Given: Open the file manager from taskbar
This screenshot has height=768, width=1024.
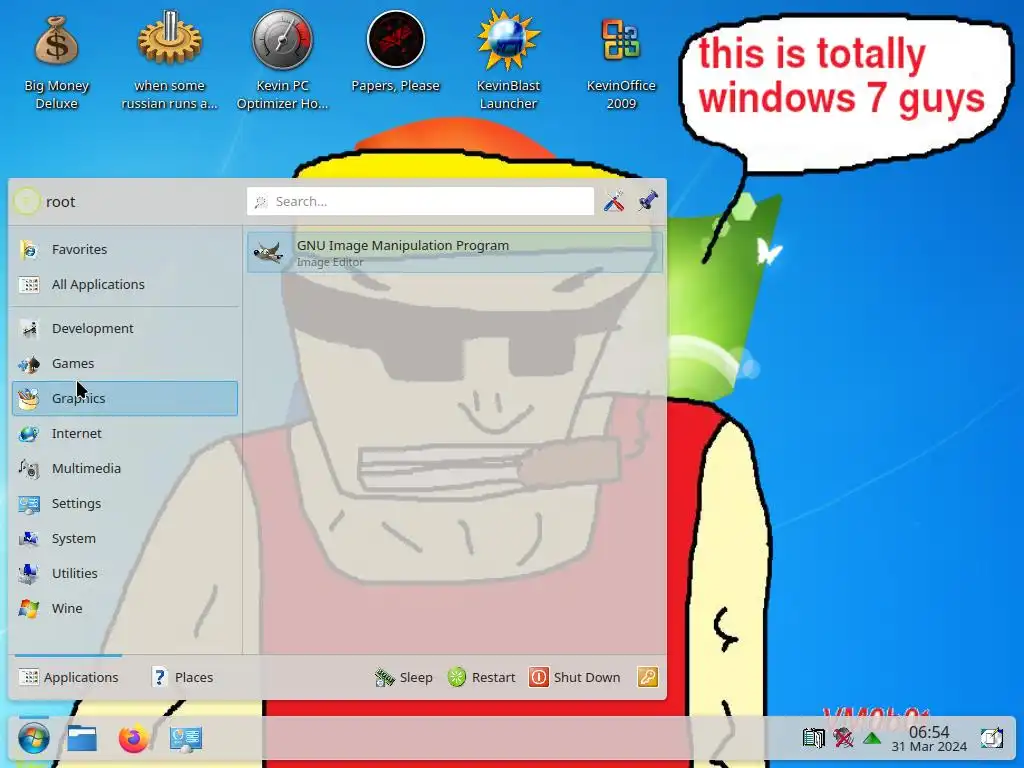Looking at the screenshot, I should 82,739.
